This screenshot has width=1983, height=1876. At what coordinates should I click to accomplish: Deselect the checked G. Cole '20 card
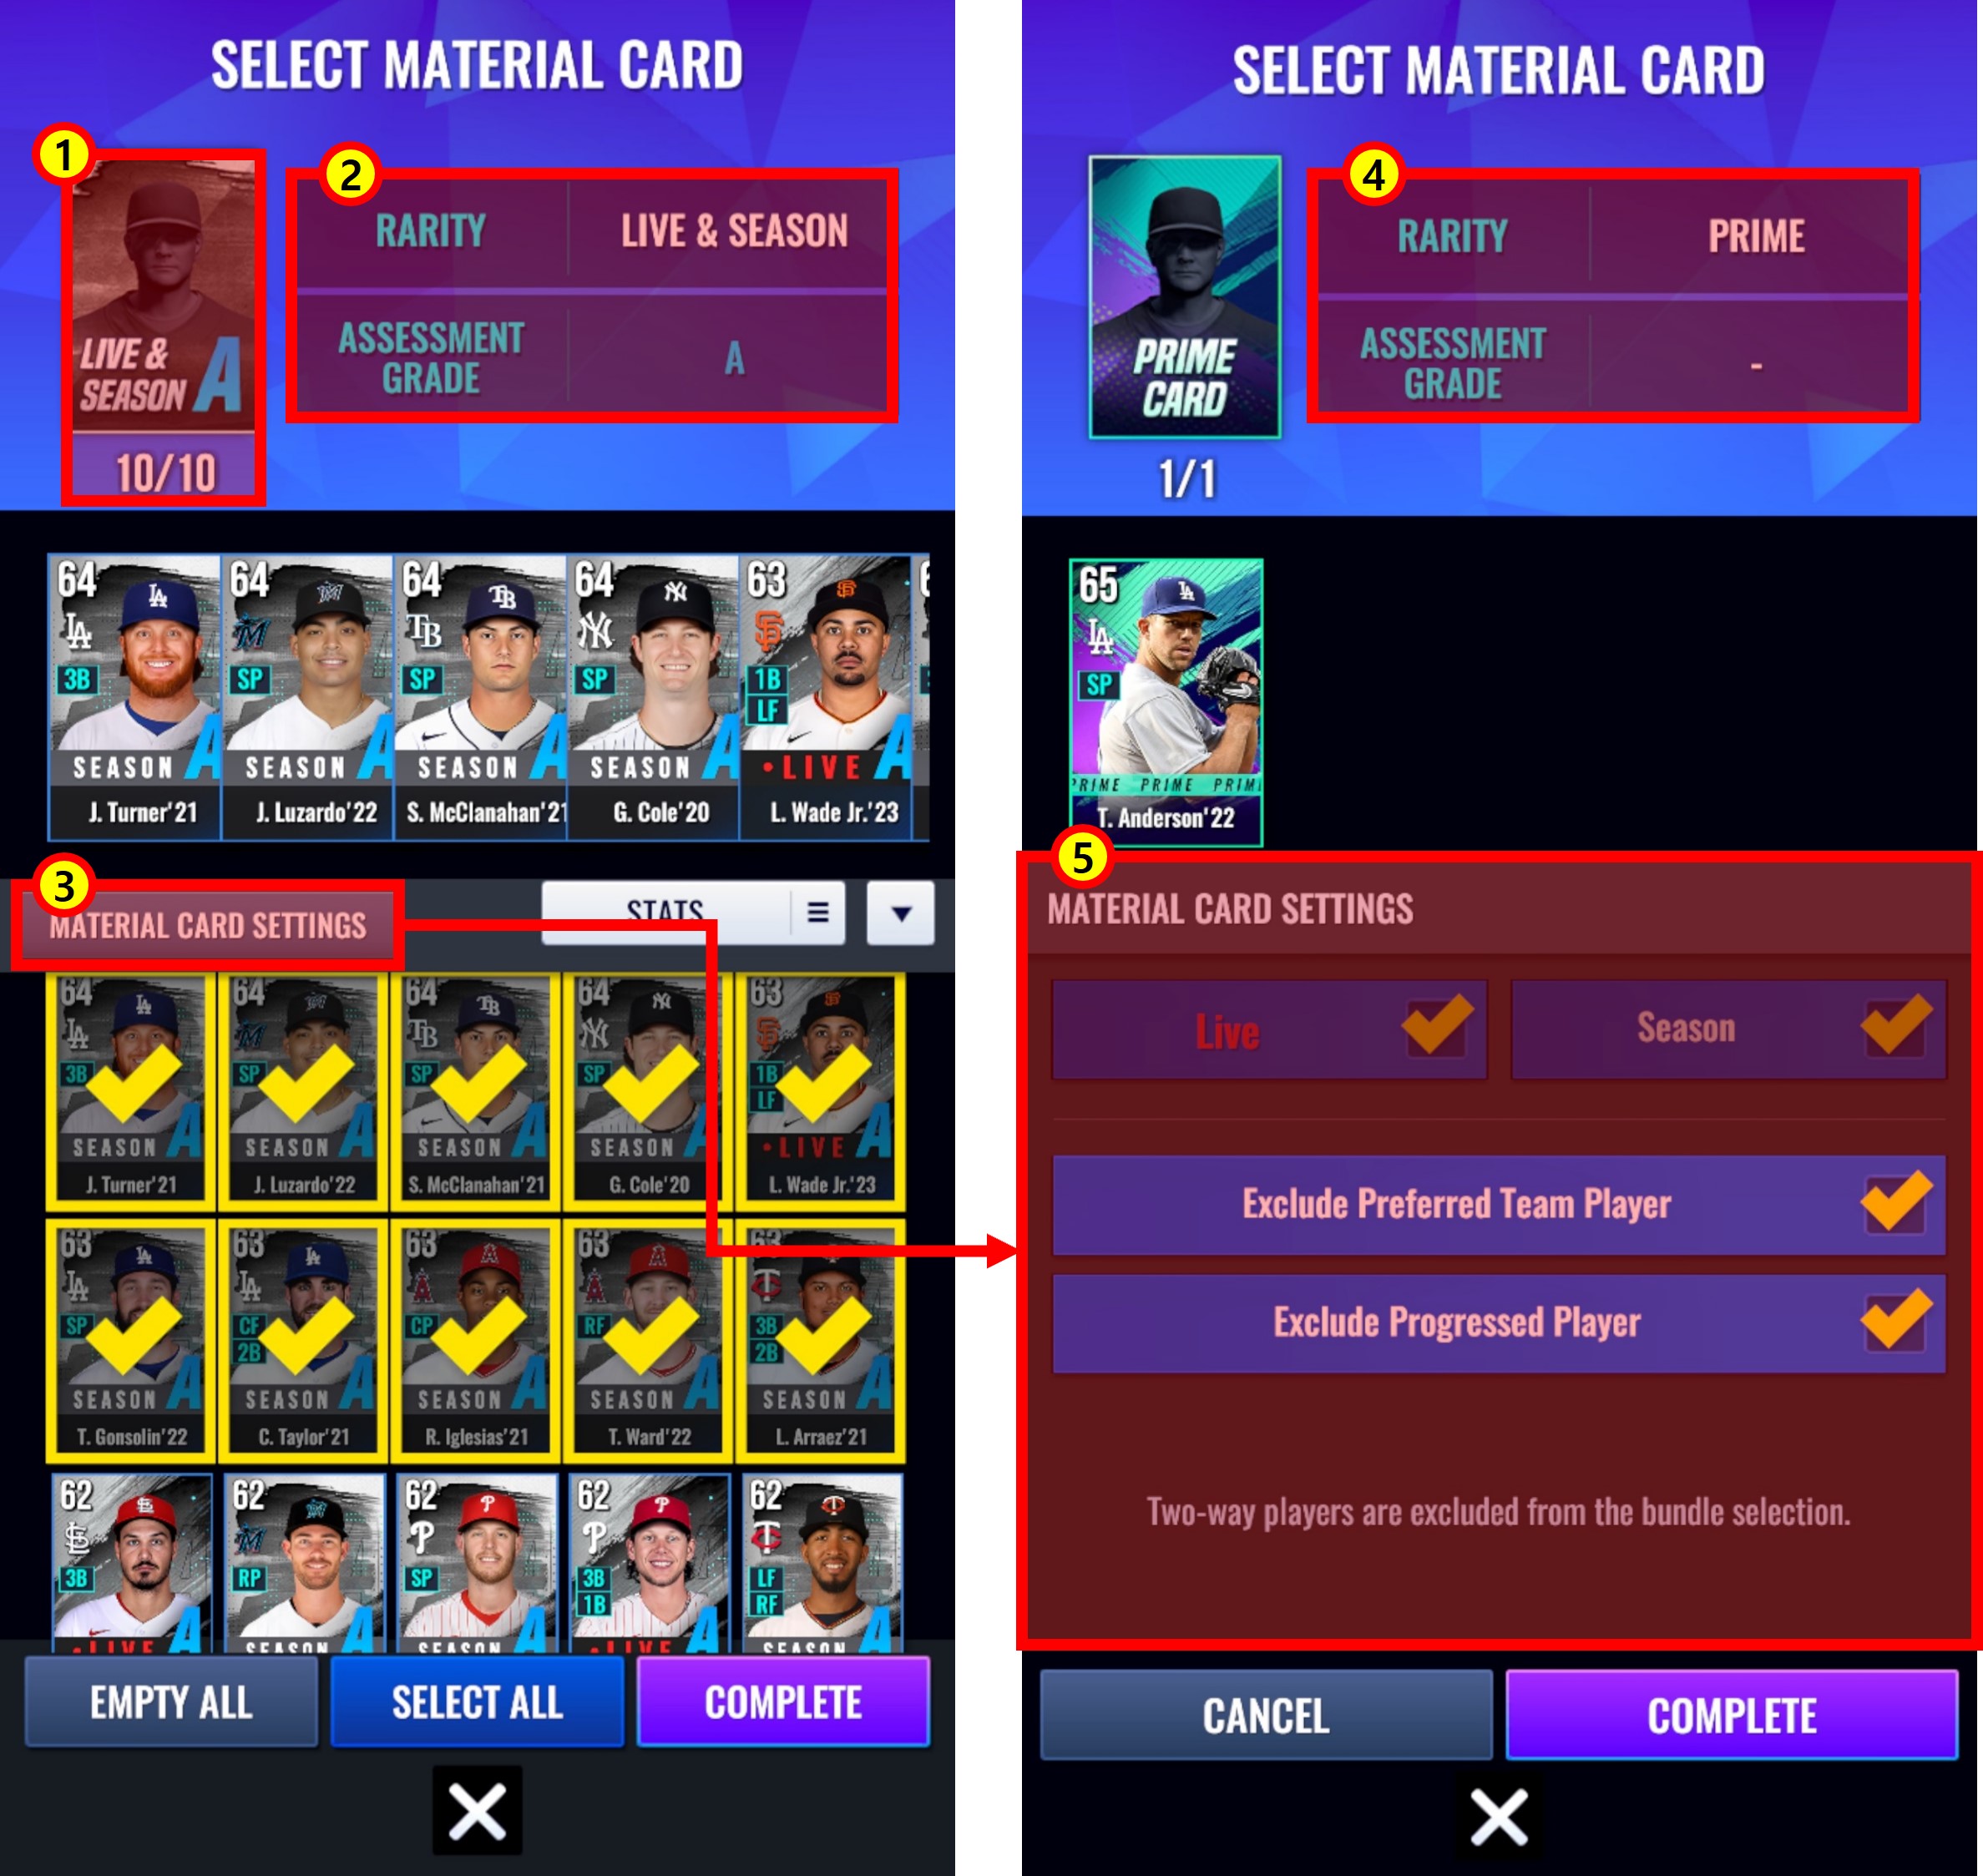click(x=648, y=1092)
